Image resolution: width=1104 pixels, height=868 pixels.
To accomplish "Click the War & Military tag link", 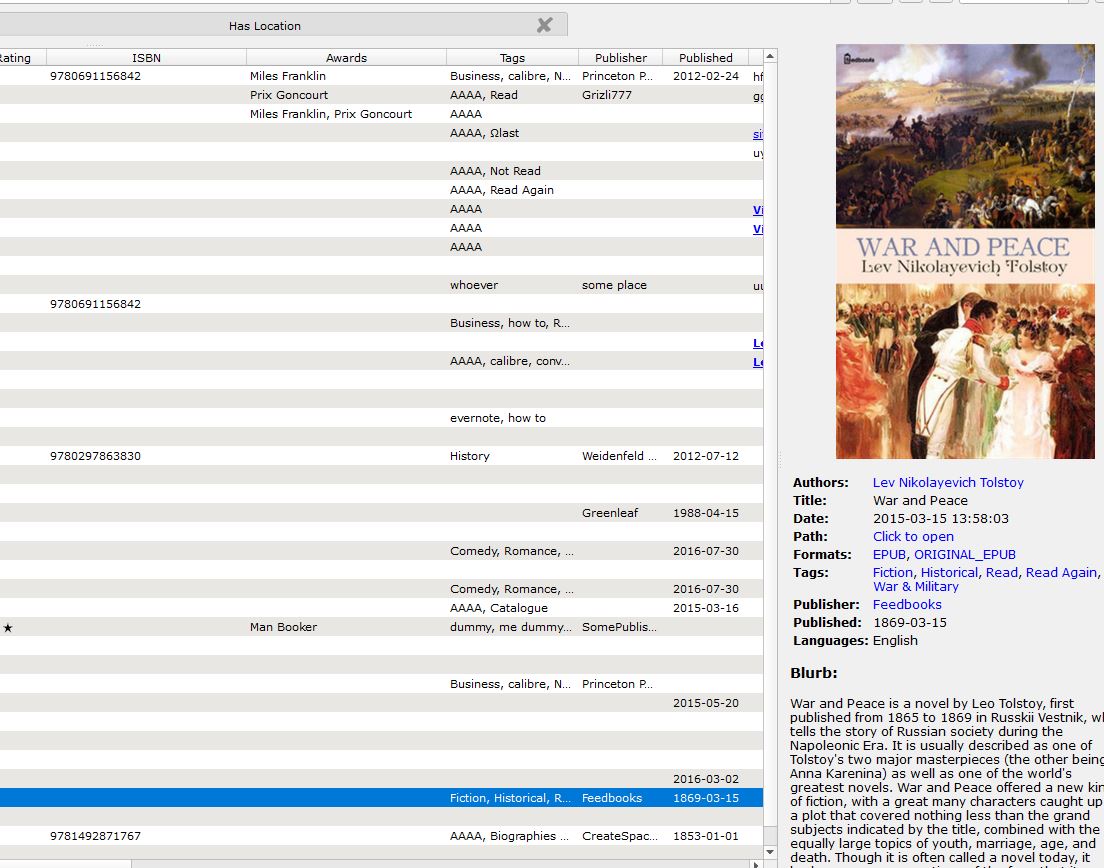I will [915, 586].
